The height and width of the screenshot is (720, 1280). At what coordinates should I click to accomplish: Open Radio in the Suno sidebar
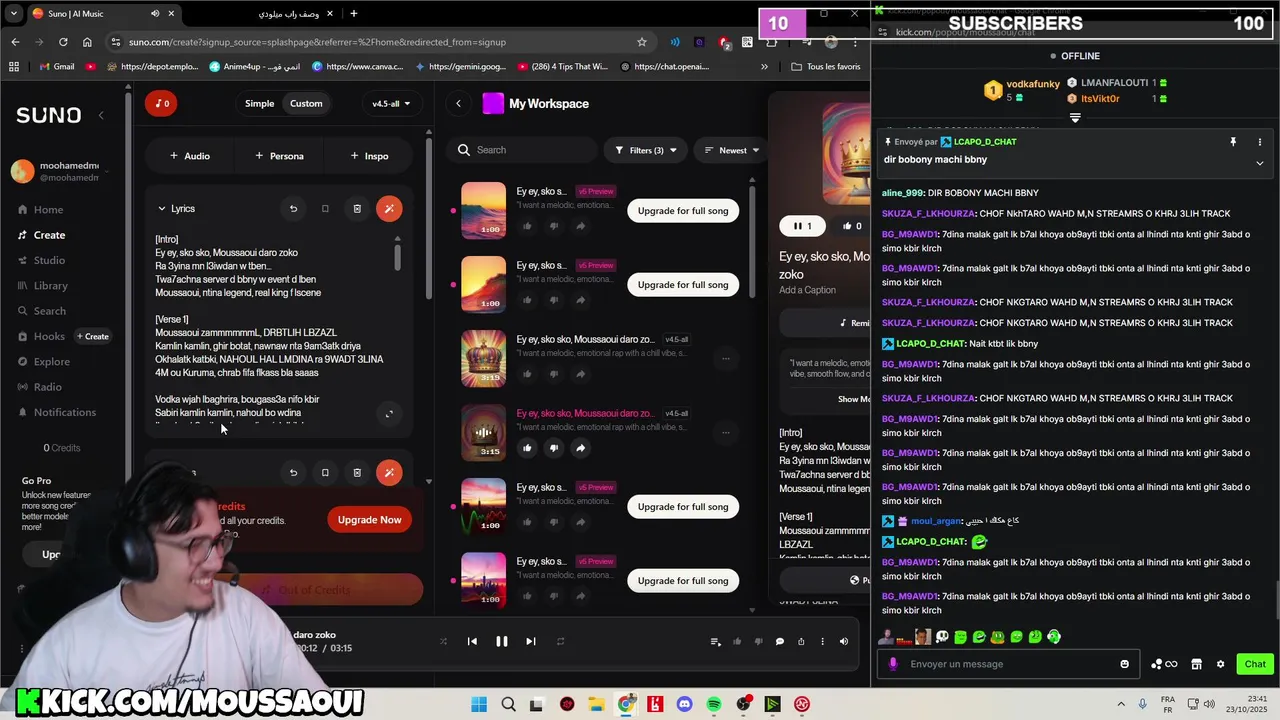(x=39, y=387)
